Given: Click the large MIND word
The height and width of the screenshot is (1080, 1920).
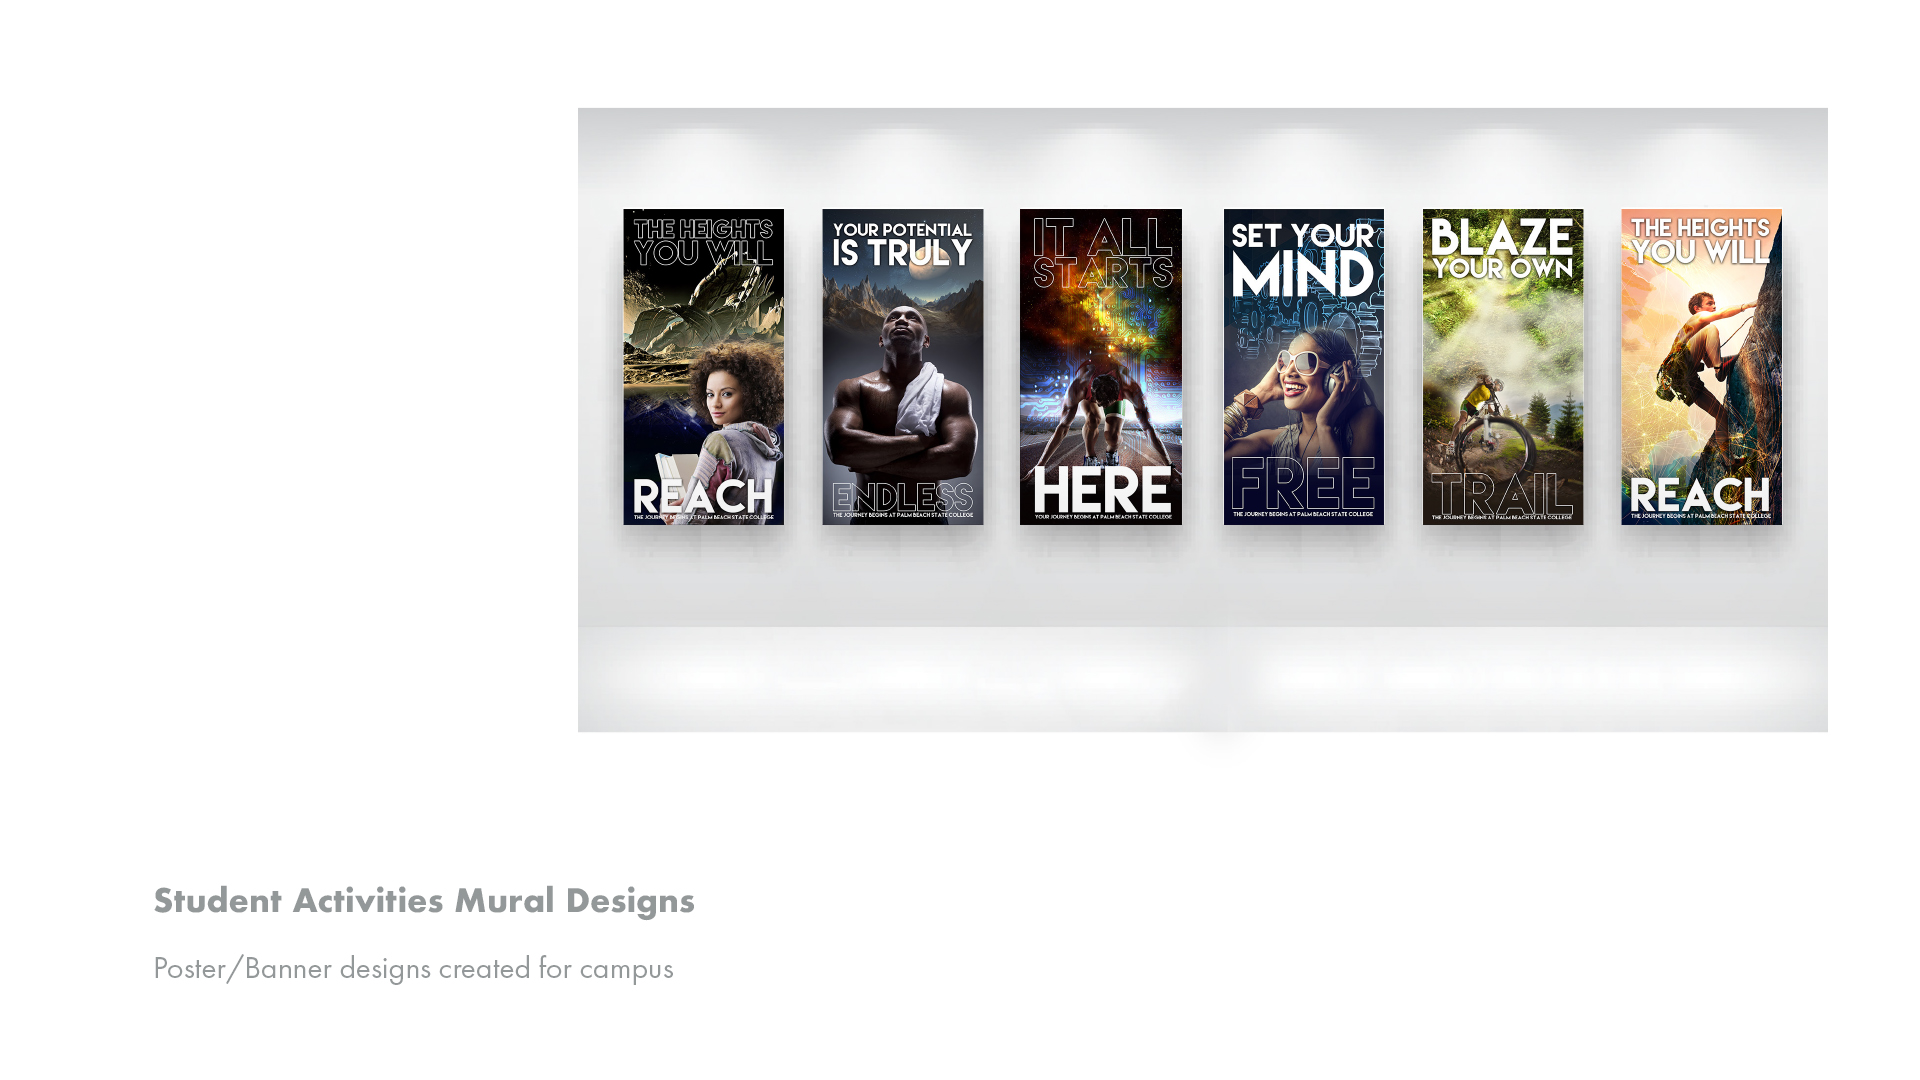Looking at the screenshot, I should (x=1302, y=275).
